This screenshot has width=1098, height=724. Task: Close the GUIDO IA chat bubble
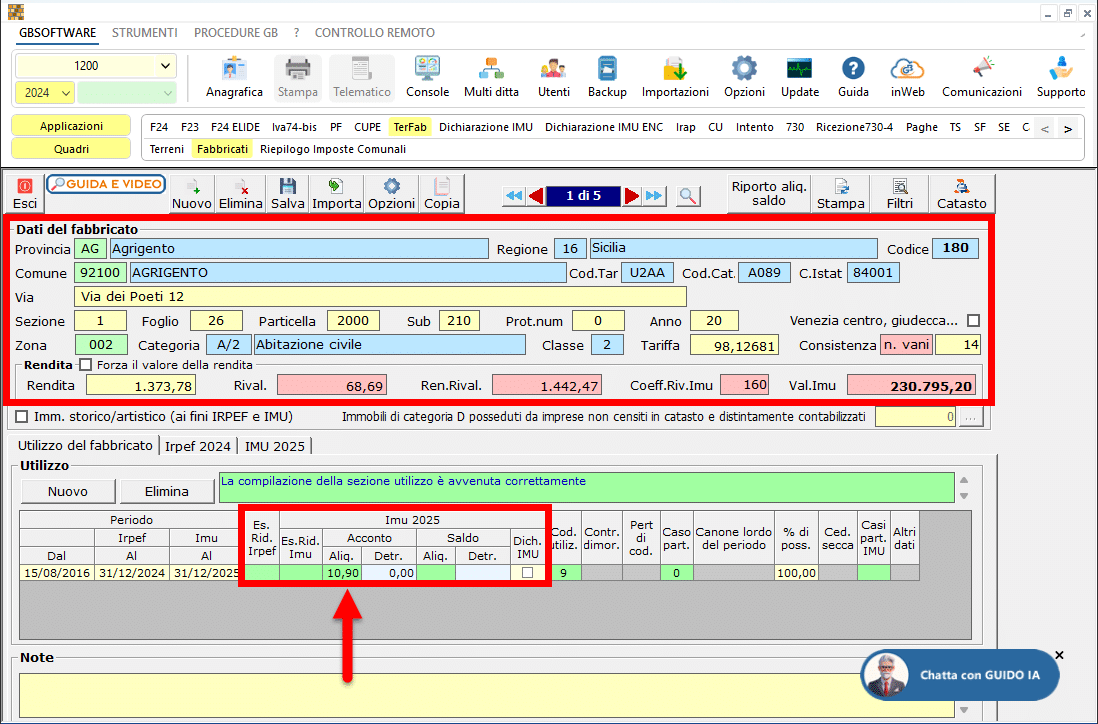point(1059,655)
